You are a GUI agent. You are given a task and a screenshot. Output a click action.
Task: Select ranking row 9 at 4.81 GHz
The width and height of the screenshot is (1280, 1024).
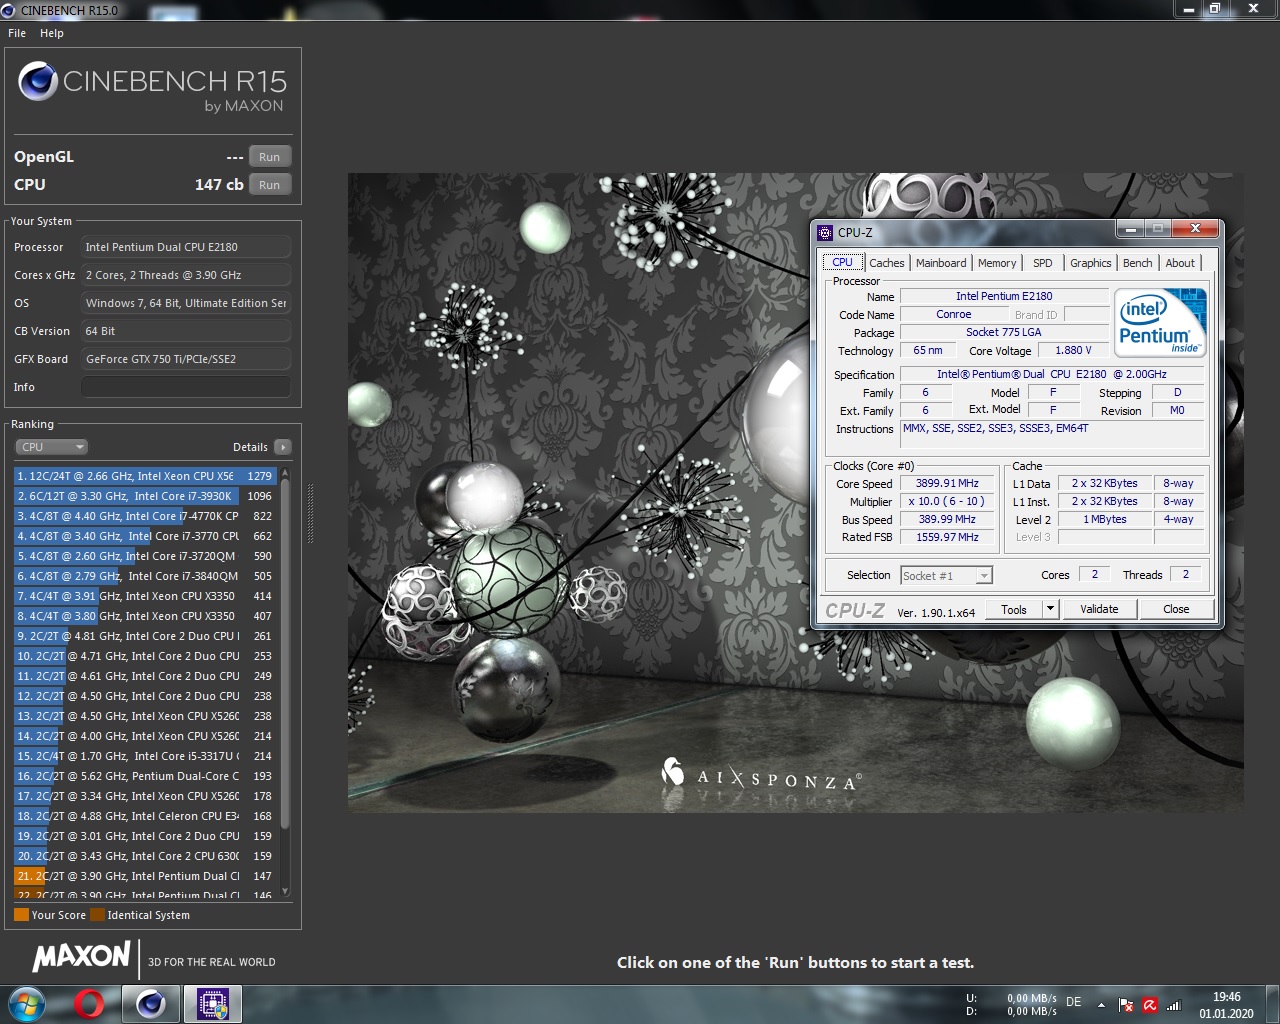tap(145, 636)
